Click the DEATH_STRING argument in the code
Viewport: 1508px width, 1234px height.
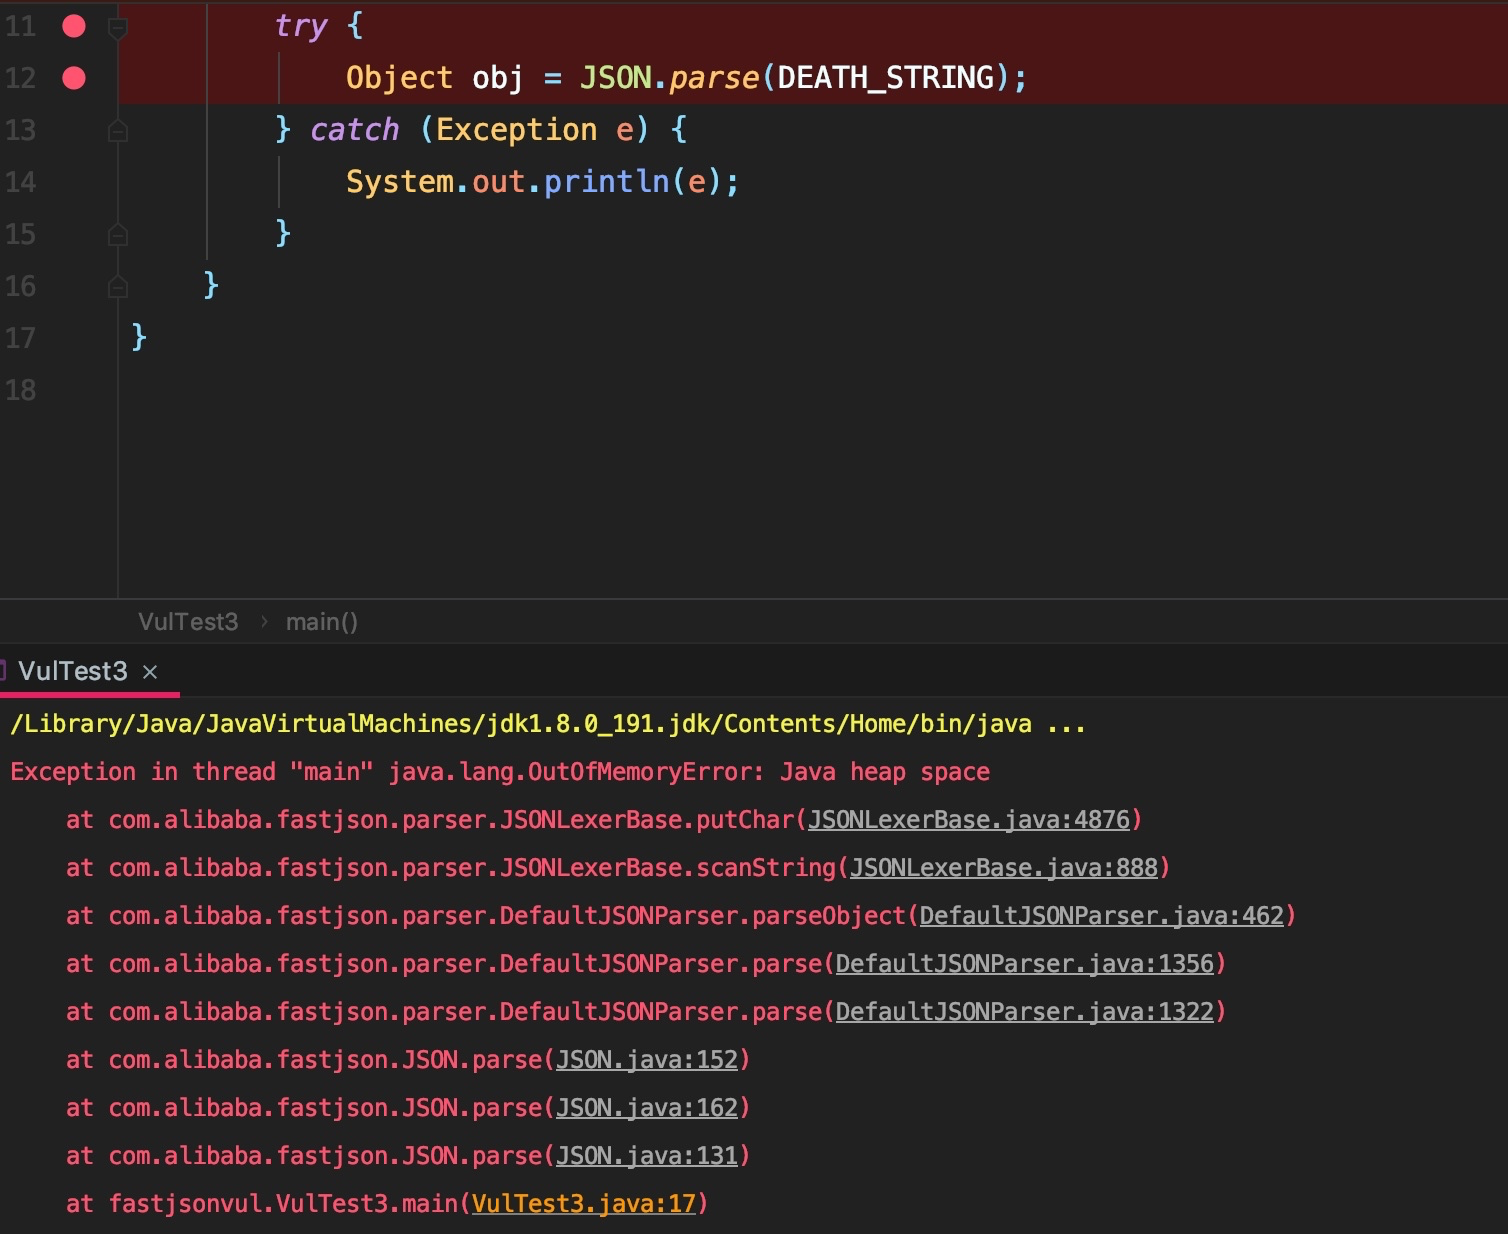point(886,78)
